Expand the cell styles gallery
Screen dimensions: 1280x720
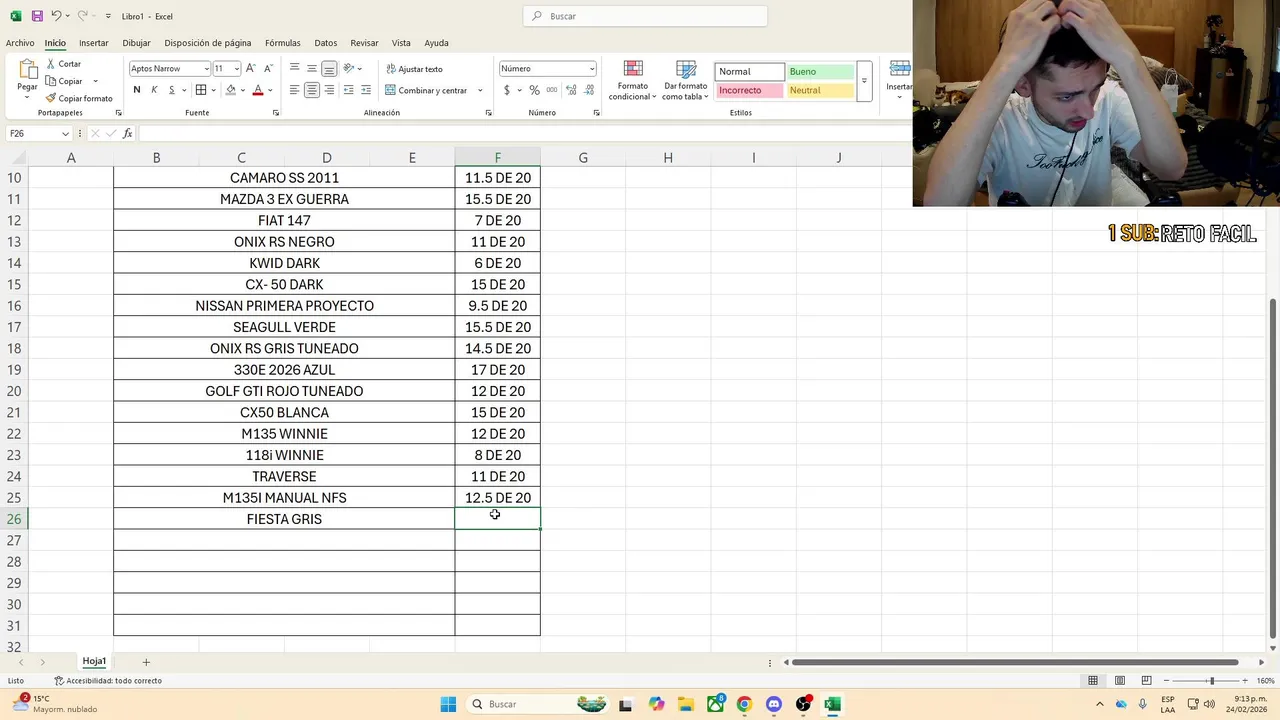tap(864, 81)
